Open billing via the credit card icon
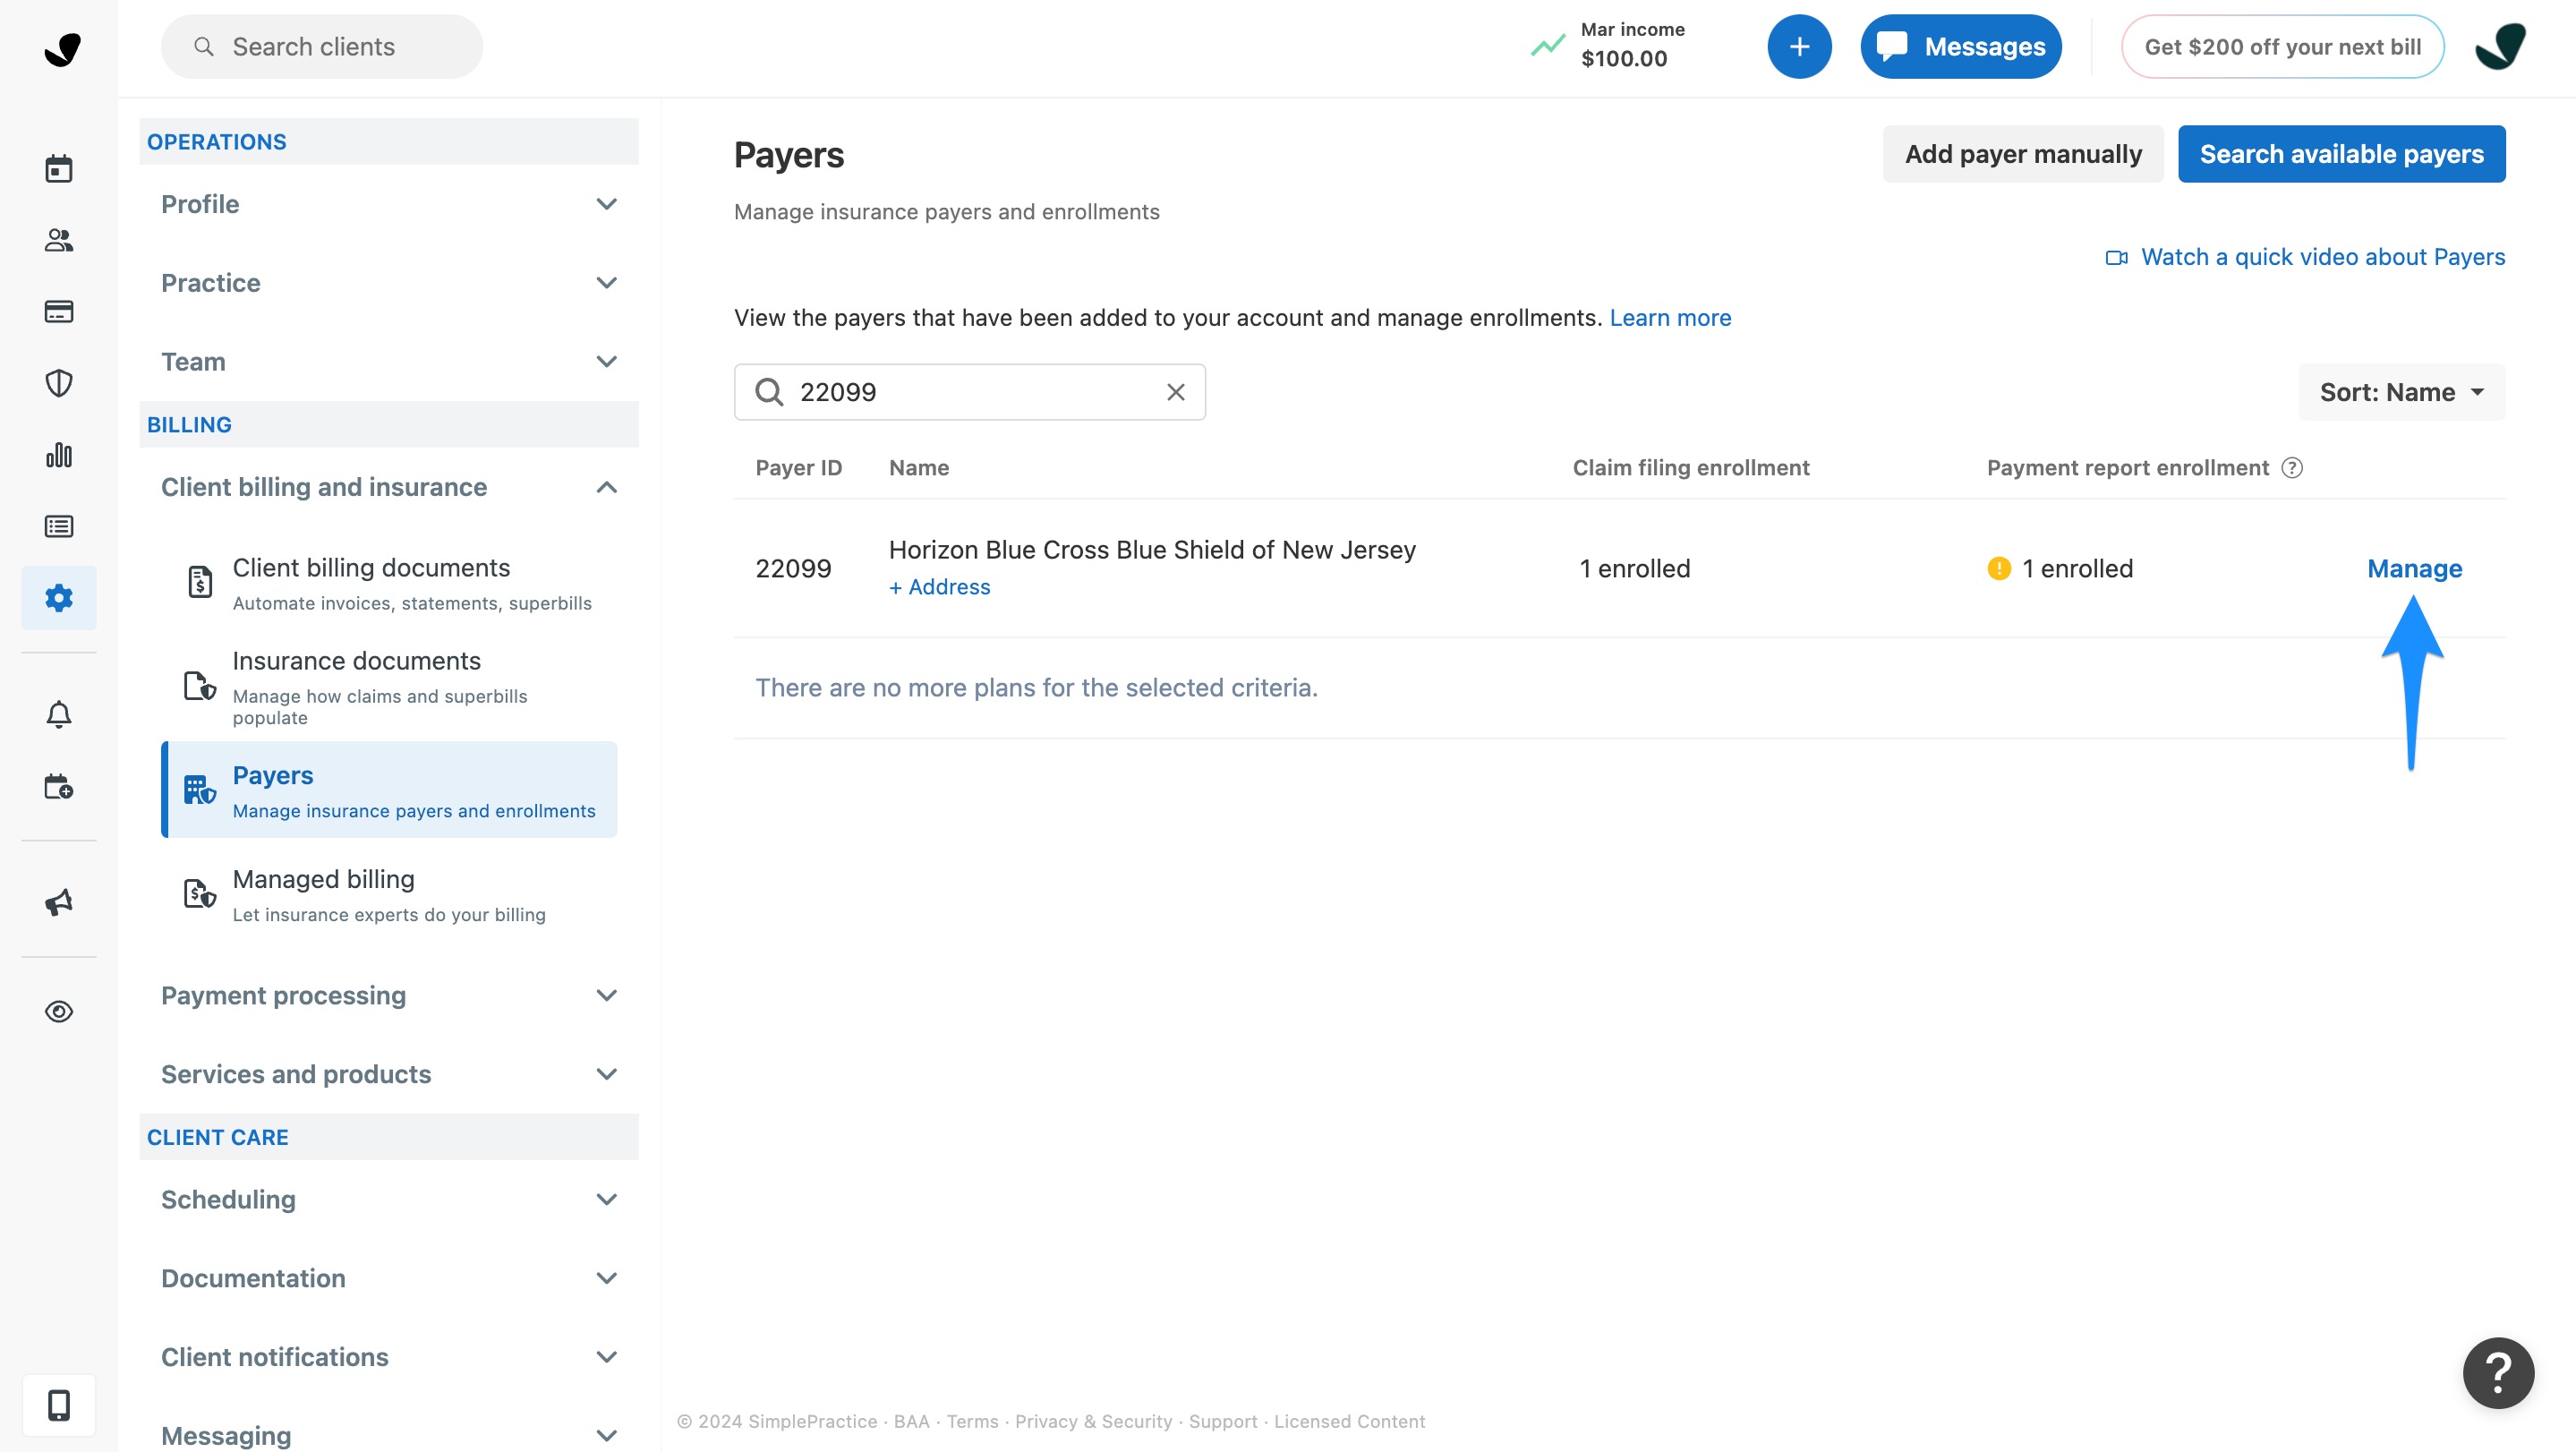Image resolution: width=2576 pixels, height=1452 pixels. tap(58, 311)
